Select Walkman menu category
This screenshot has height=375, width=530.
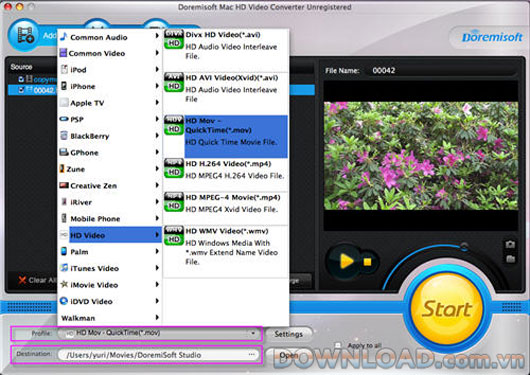pyautogui.click(x=110, y=318)
